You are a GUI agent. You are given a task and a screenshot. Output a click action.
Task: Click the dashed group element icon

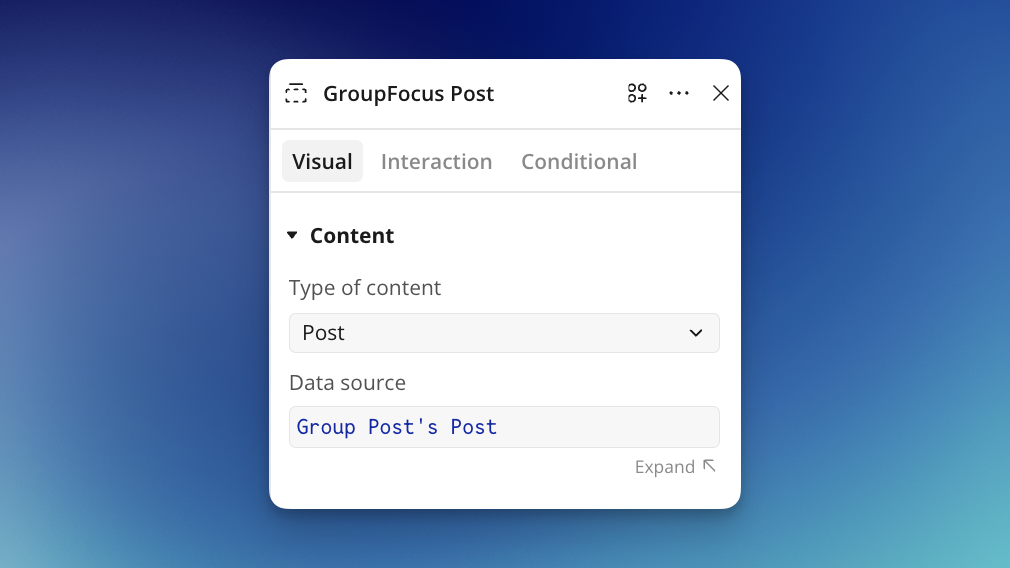tap(296, 93)
